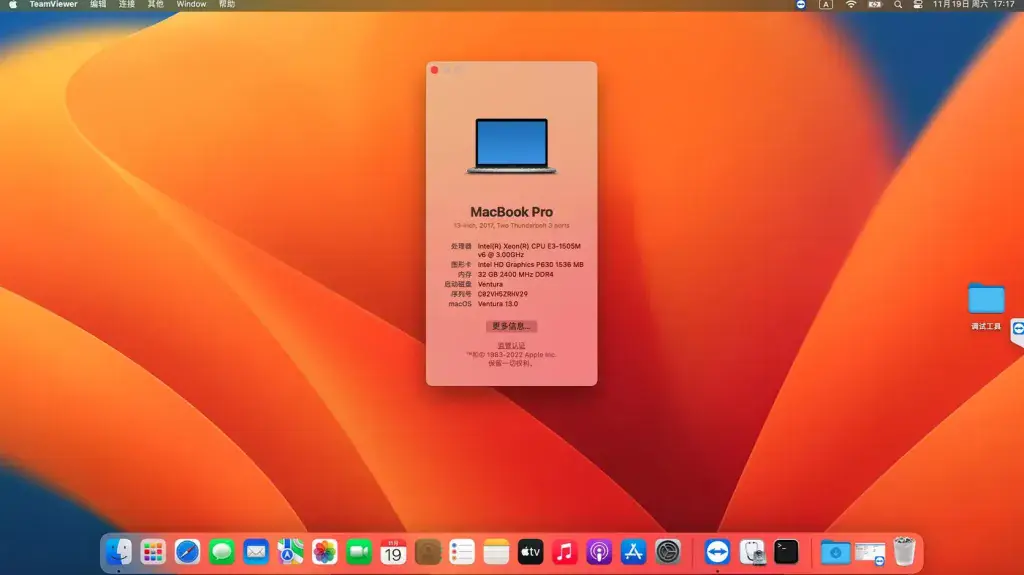Open the 编辑 menu
This screenshot has height=575, width=1024.
click(x=98, y=5)
